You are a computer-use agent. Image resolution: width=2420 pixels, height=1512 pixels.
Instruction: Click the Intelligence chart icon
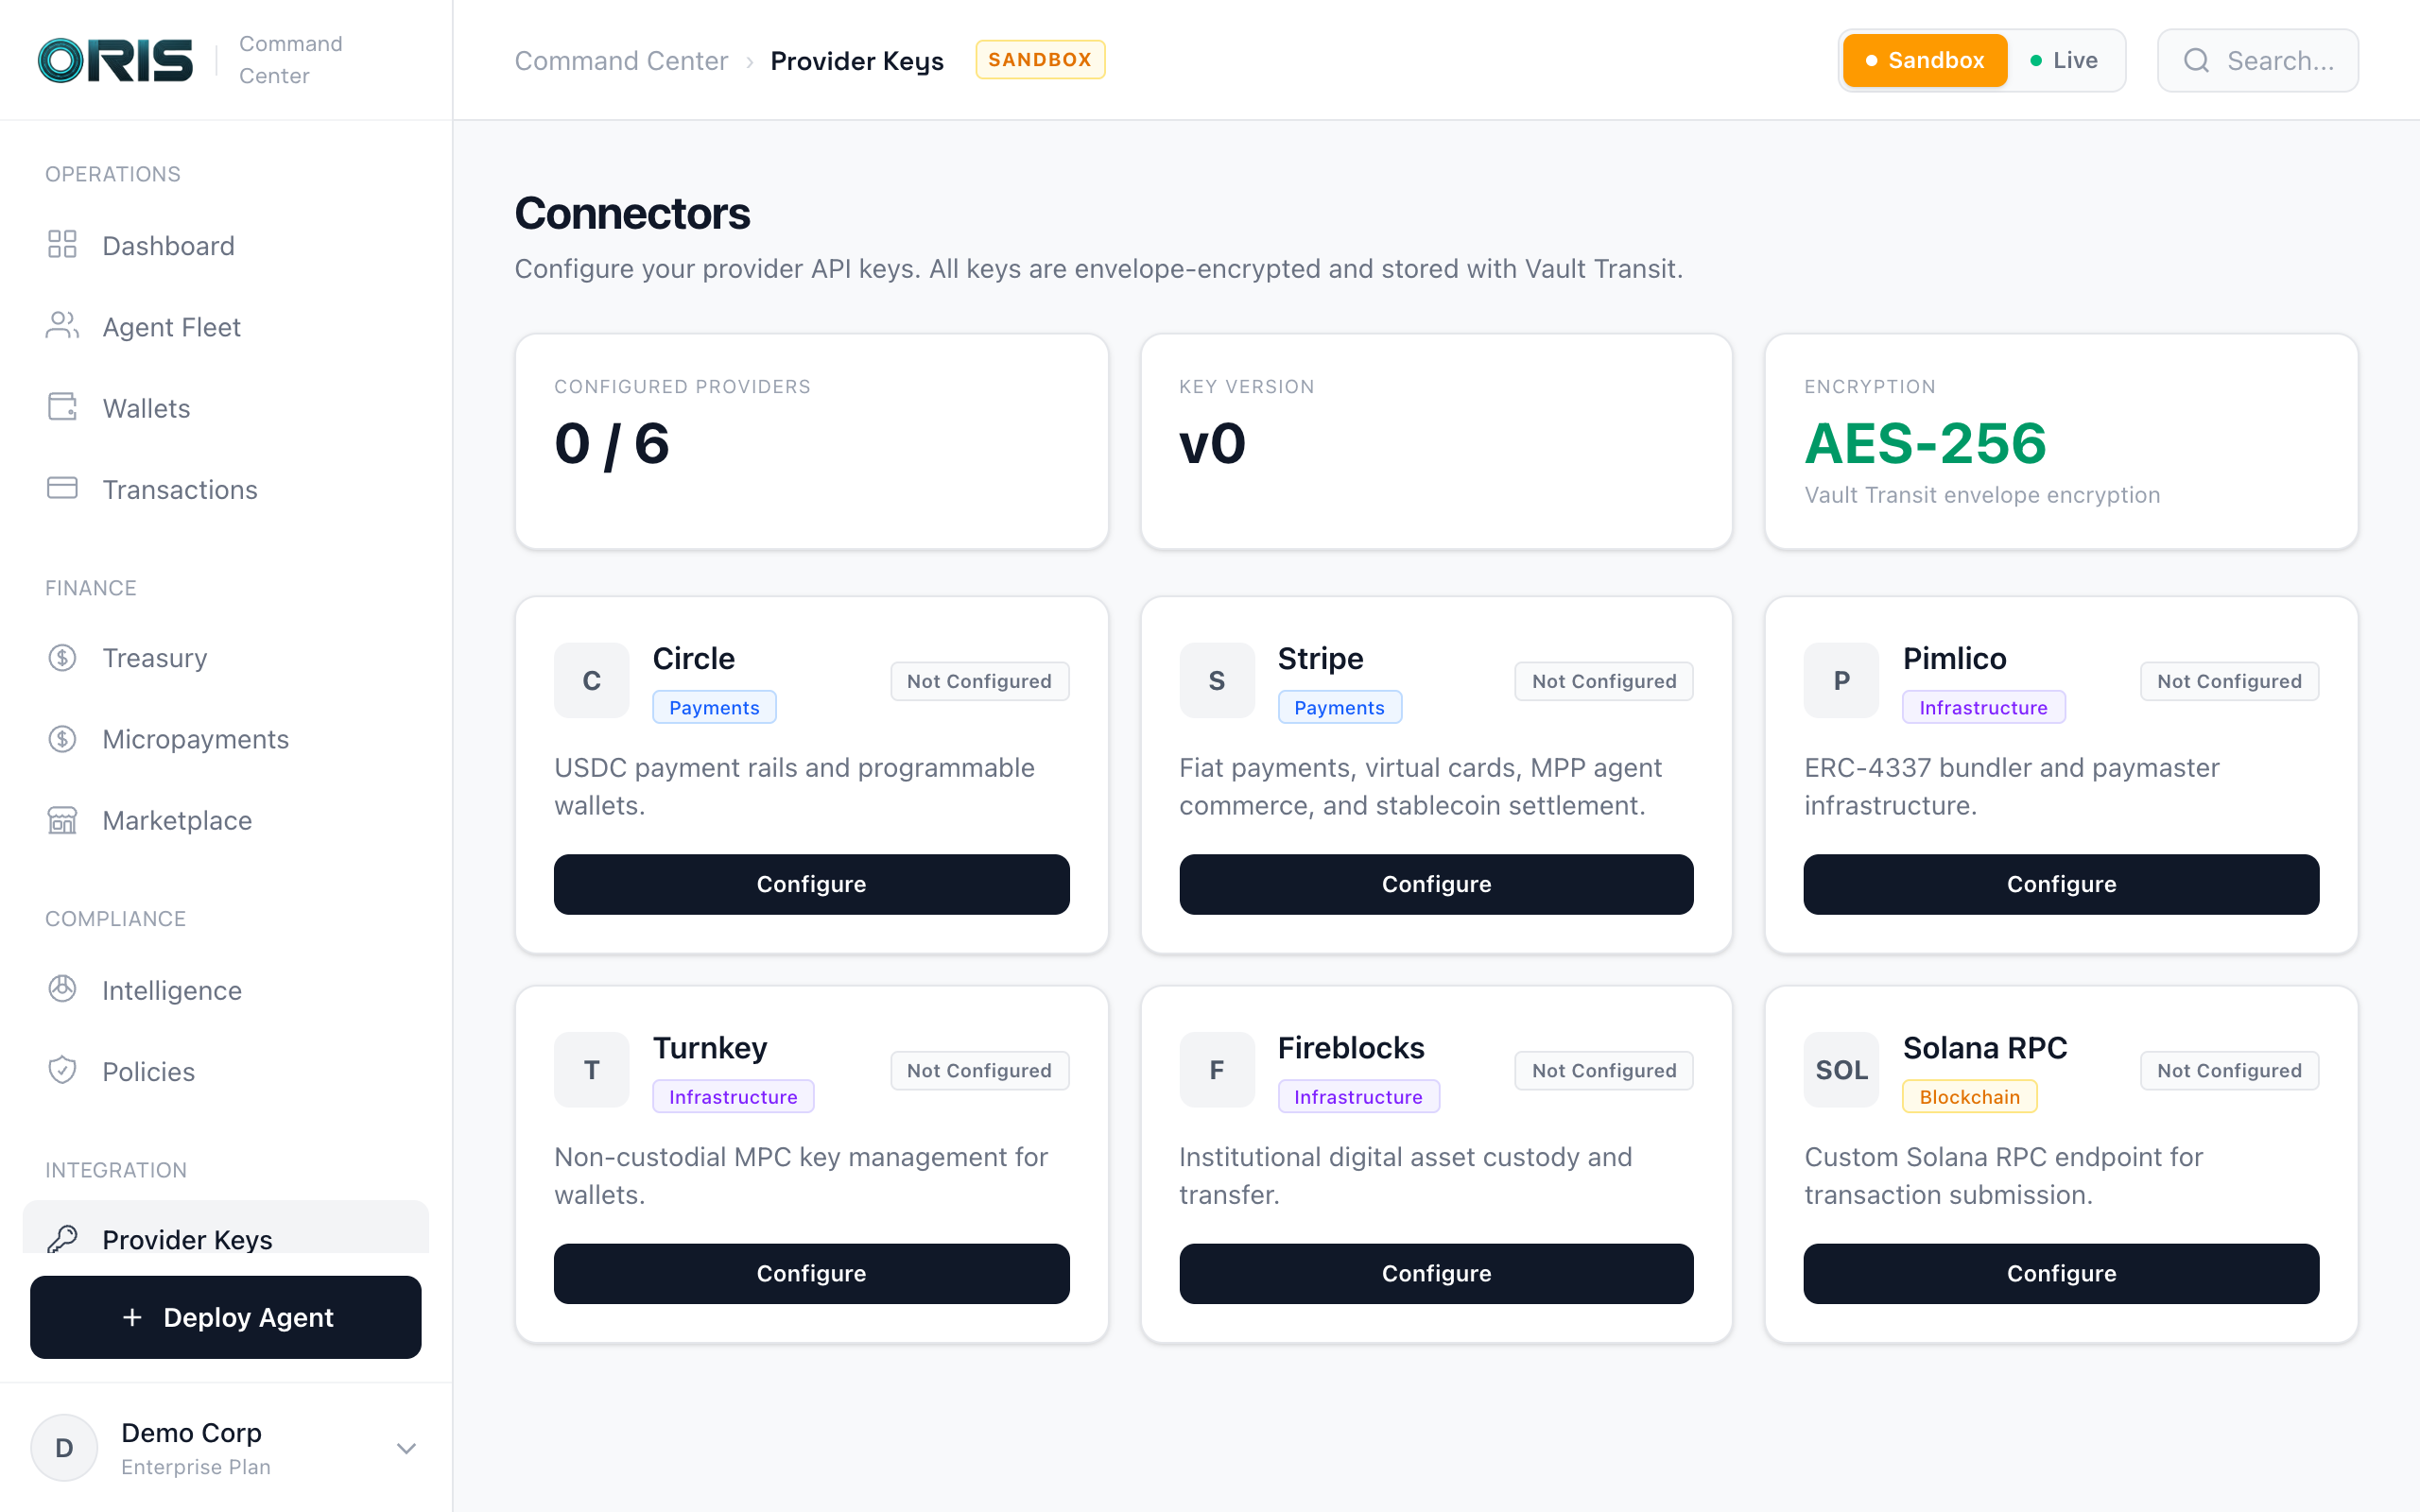[x=62, y=989]
